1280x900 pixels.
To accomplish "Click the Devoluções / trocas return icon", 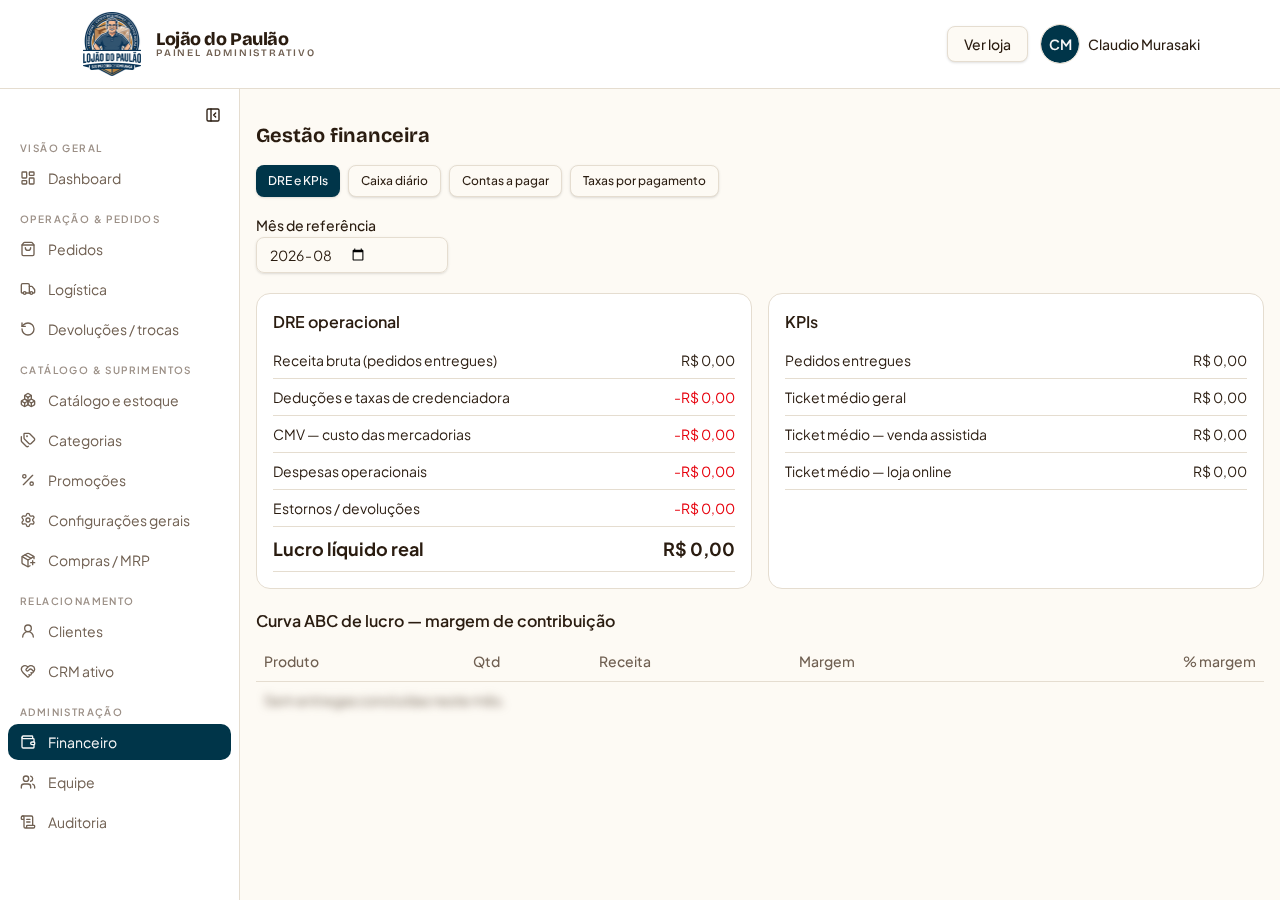I will [x=28, y=329].
